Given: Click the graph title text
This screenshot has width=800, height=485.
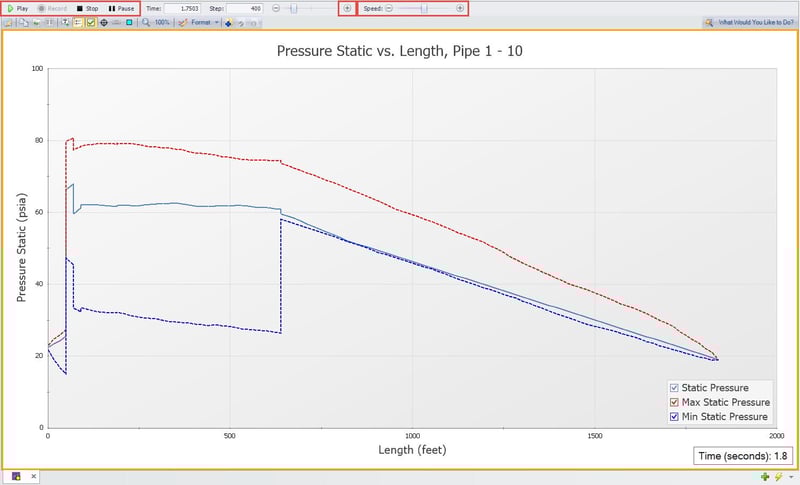Looking at the screenshot, I should point(399,50).
